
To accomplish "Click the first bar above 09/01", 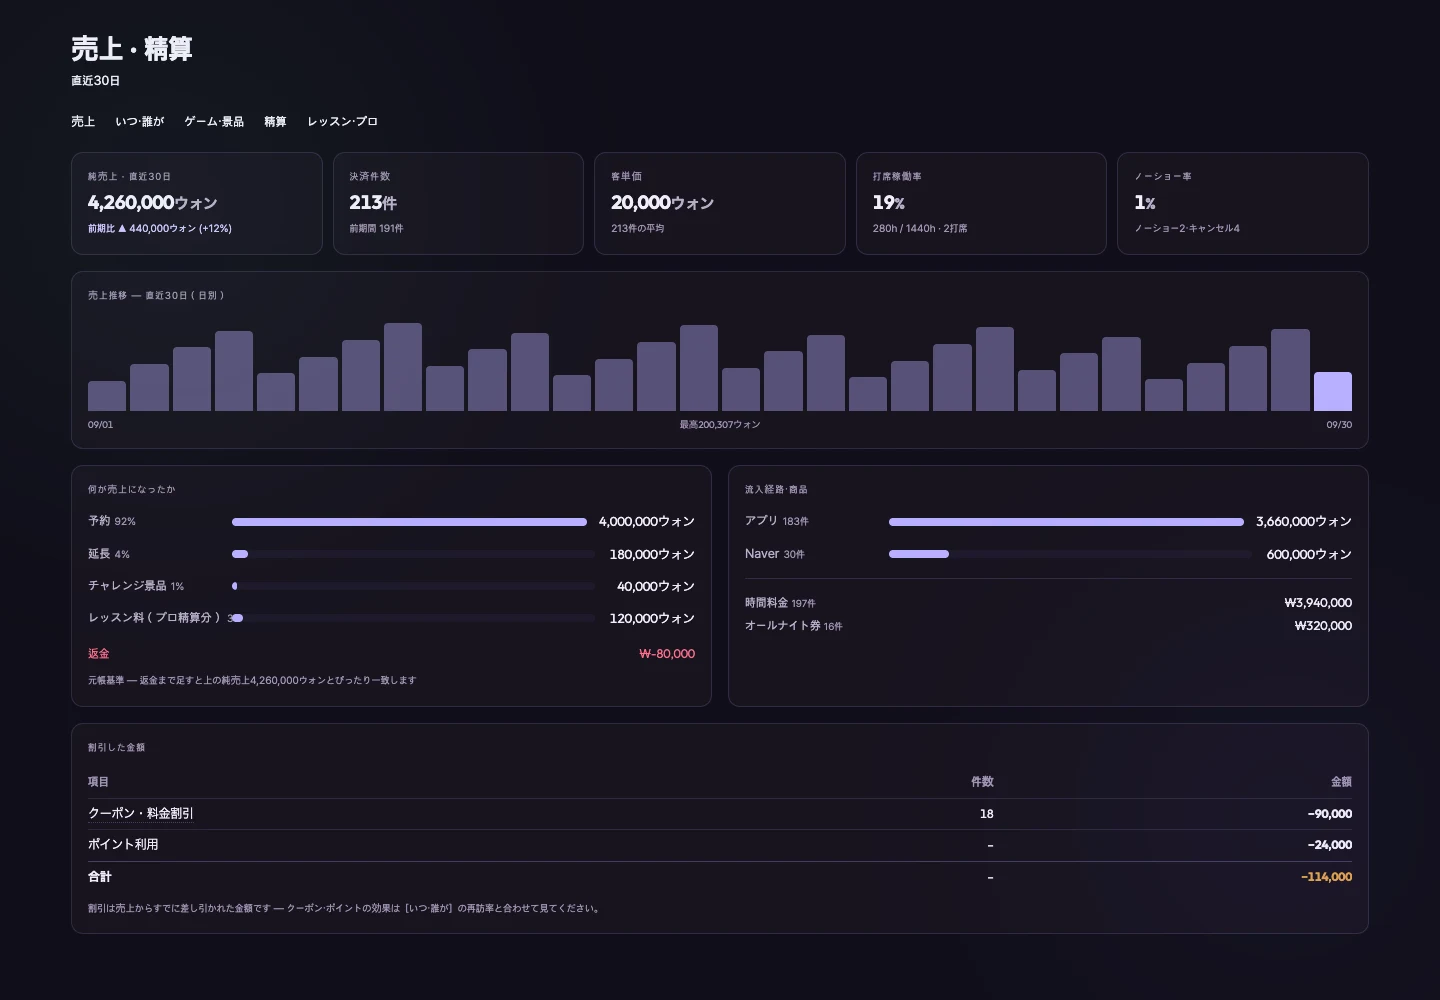I will point(107,396).
